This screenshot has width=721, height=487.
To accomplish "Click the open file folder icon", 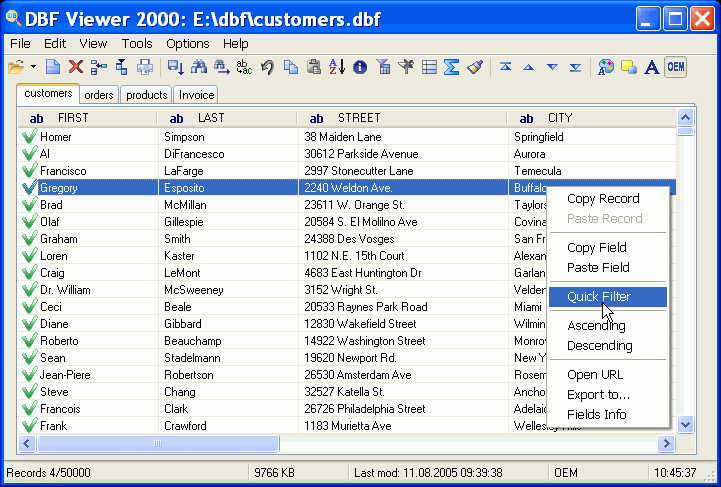I will point(17,67).
